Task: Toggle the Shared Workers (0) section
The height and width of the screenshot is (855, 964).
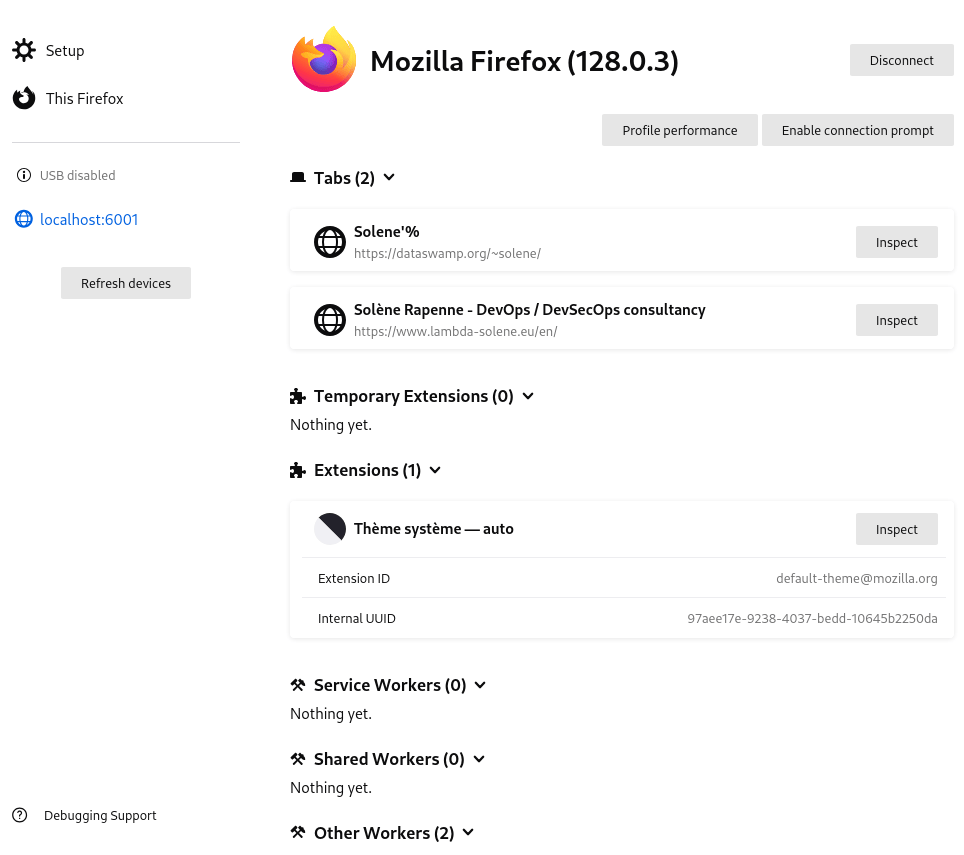Action: pyautogui.click(x=479, y=759)
